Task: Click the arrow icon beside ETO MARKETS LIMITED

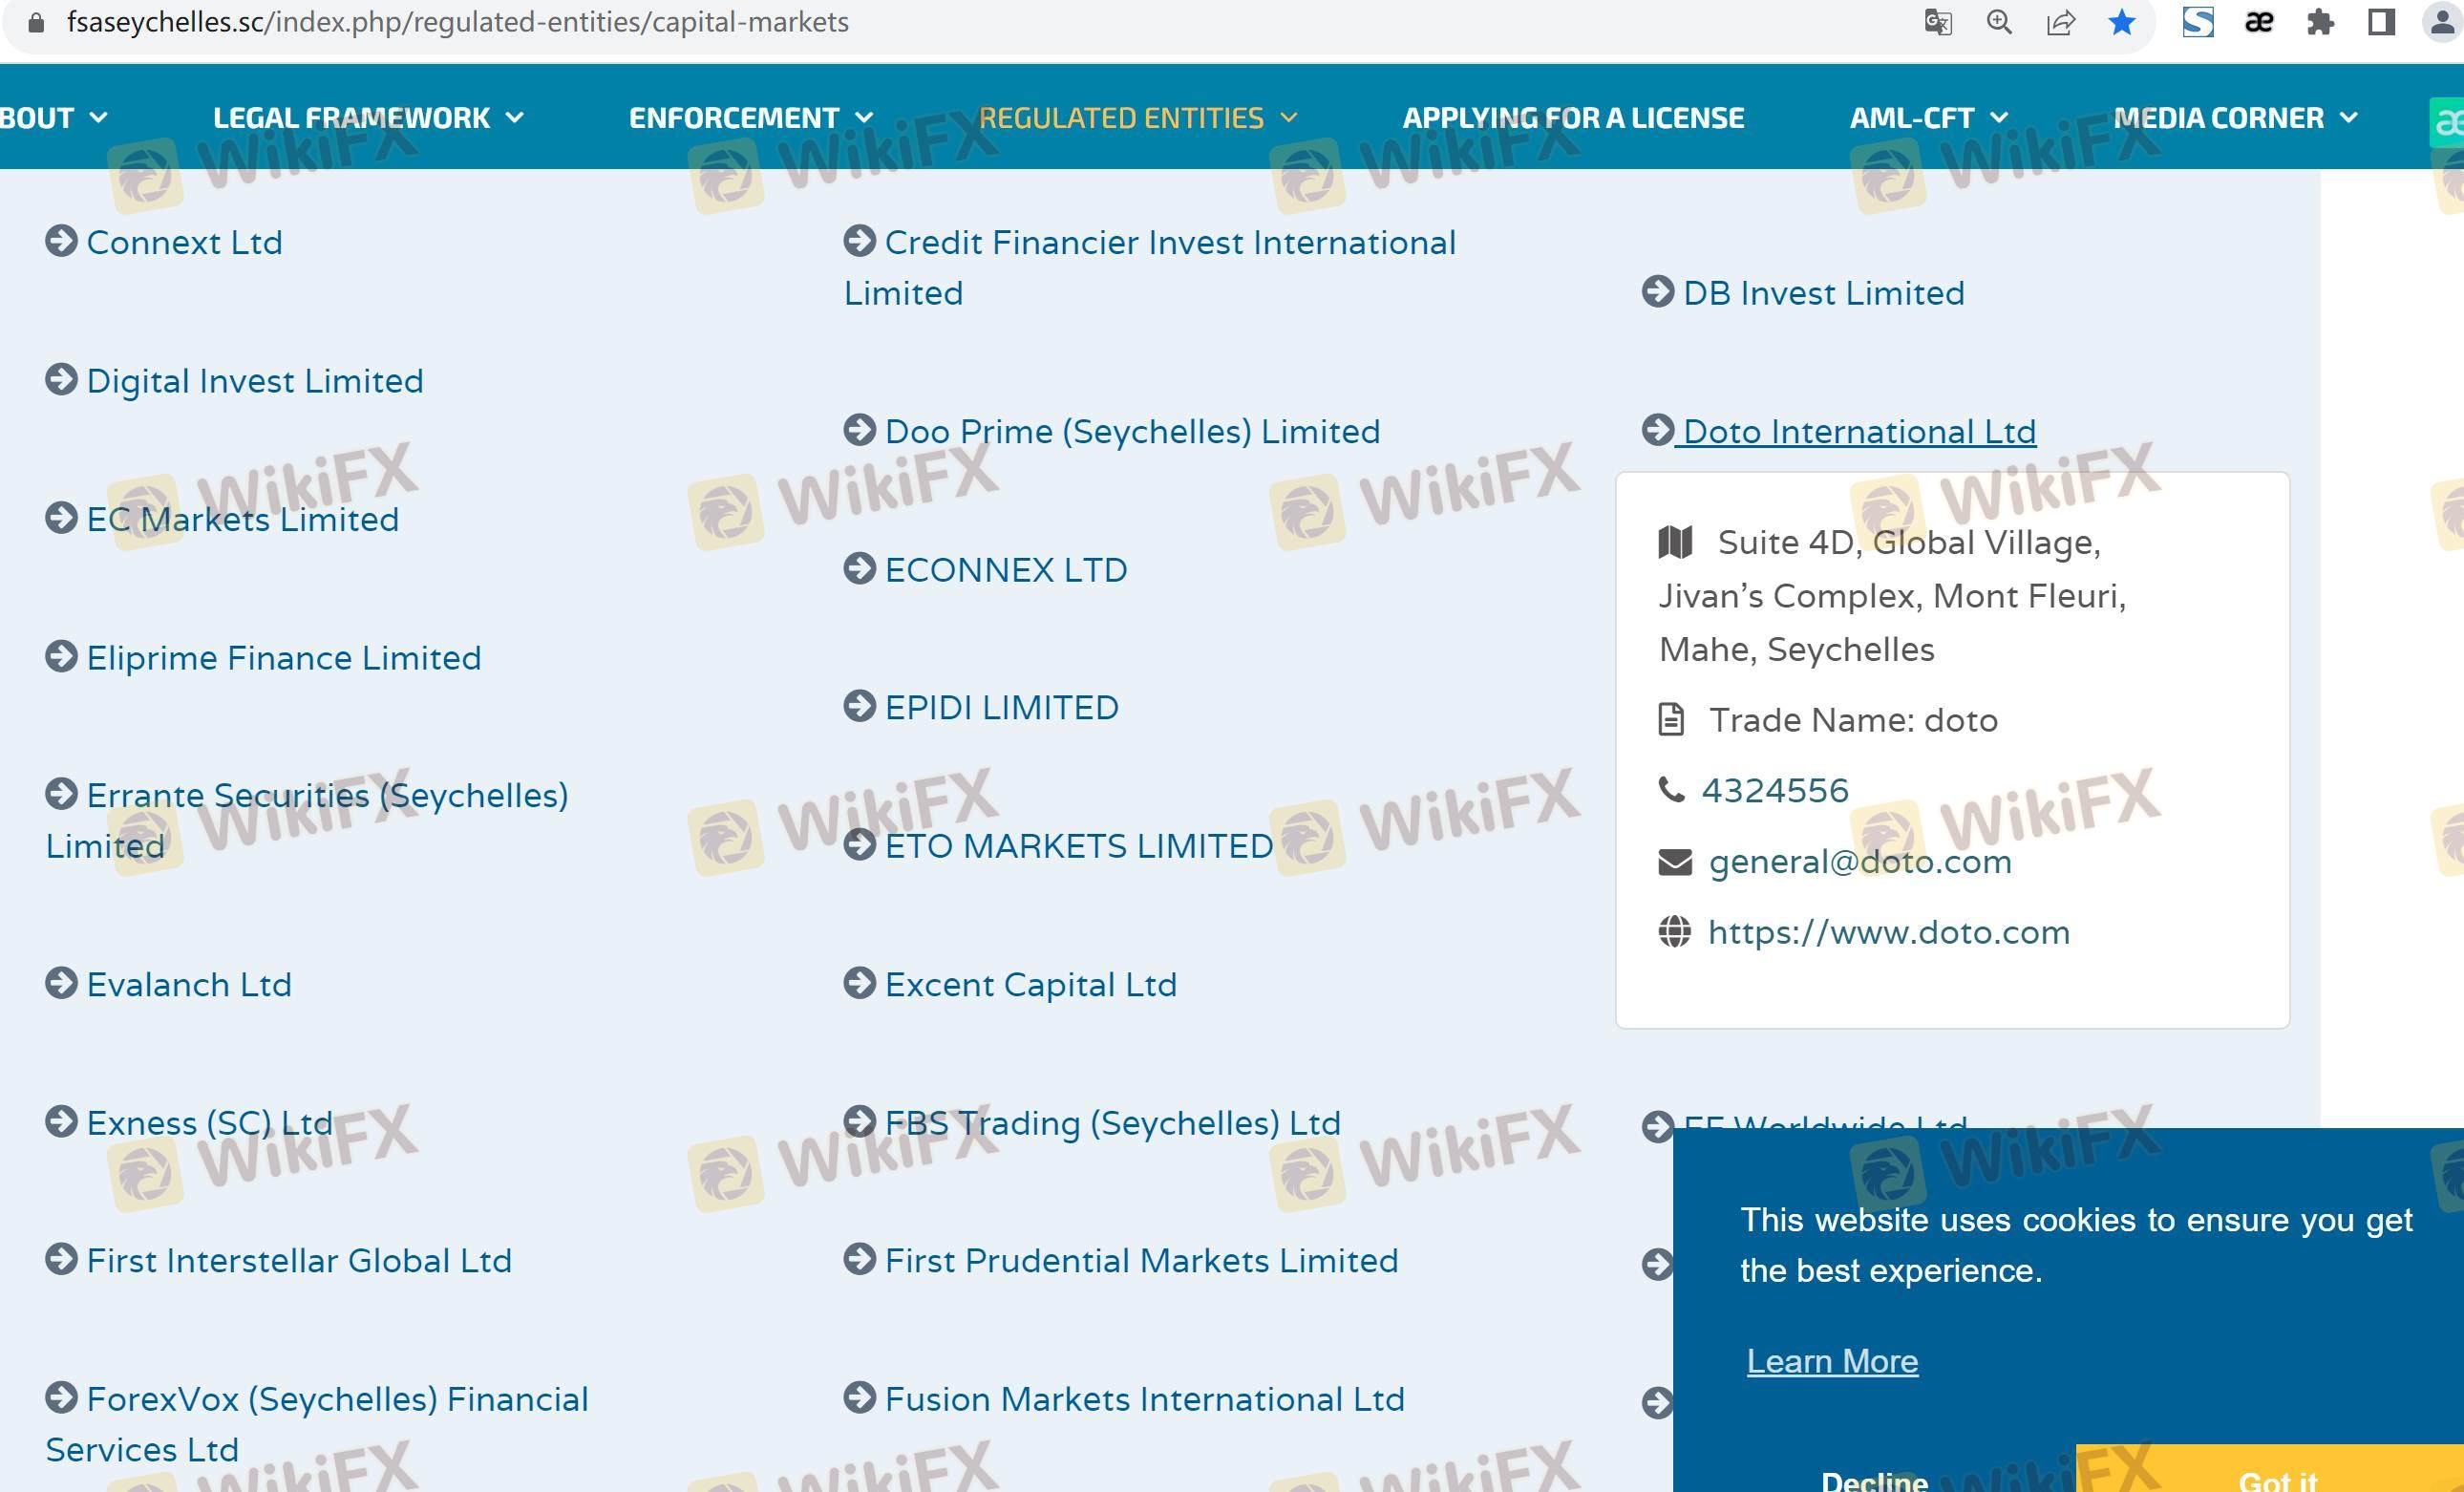Action: (859, 845)
